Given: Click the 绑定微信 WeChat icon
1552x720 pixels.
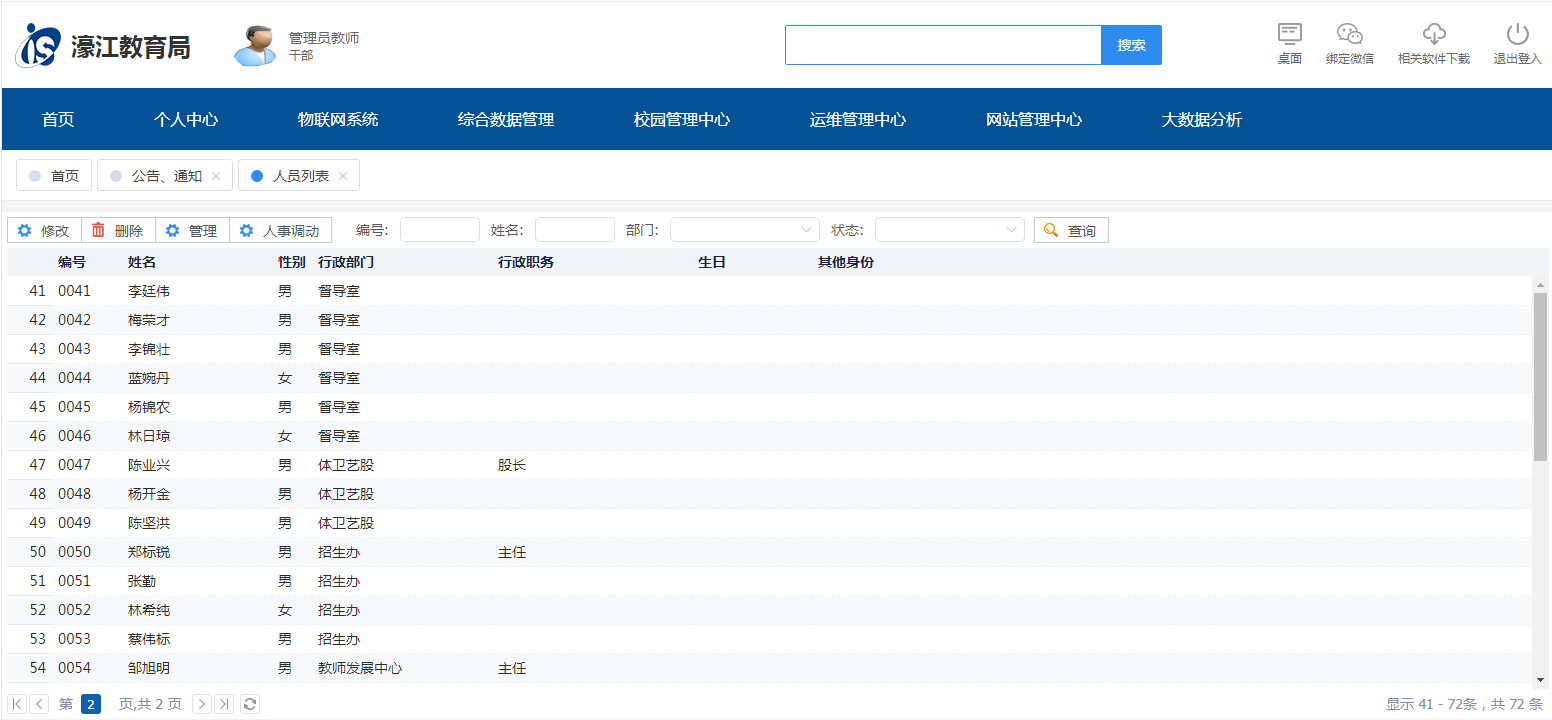Looking at the screenshot, I should point(1350,34).
